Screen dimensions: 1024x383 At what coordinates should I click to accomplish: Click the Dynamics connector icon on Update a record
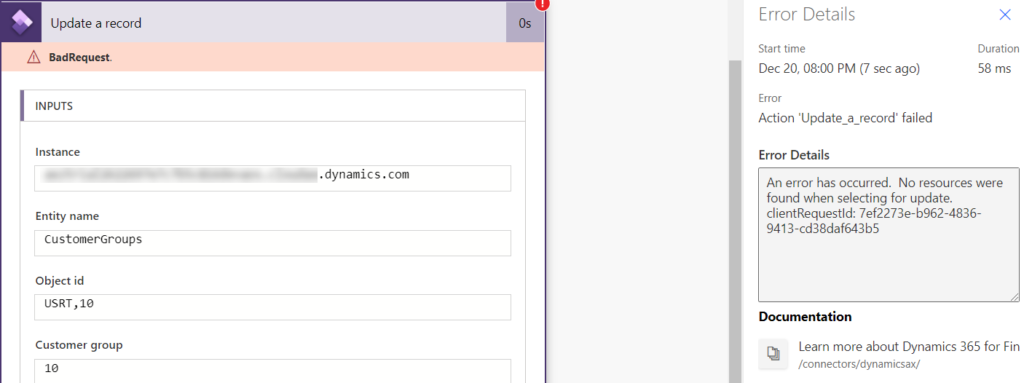coord(22,22)
